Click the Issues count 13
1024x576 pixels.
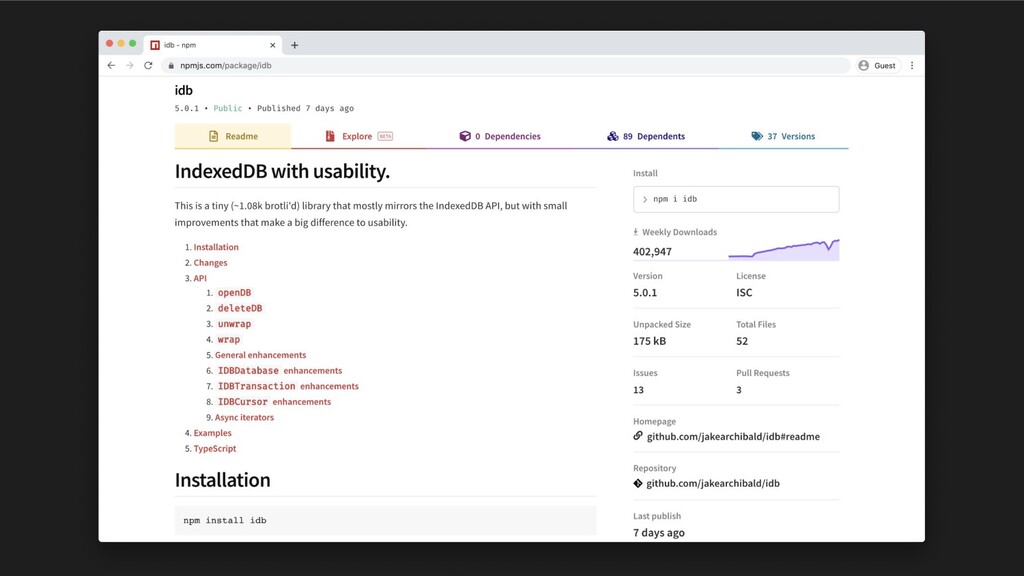click(x=638, y=390)
